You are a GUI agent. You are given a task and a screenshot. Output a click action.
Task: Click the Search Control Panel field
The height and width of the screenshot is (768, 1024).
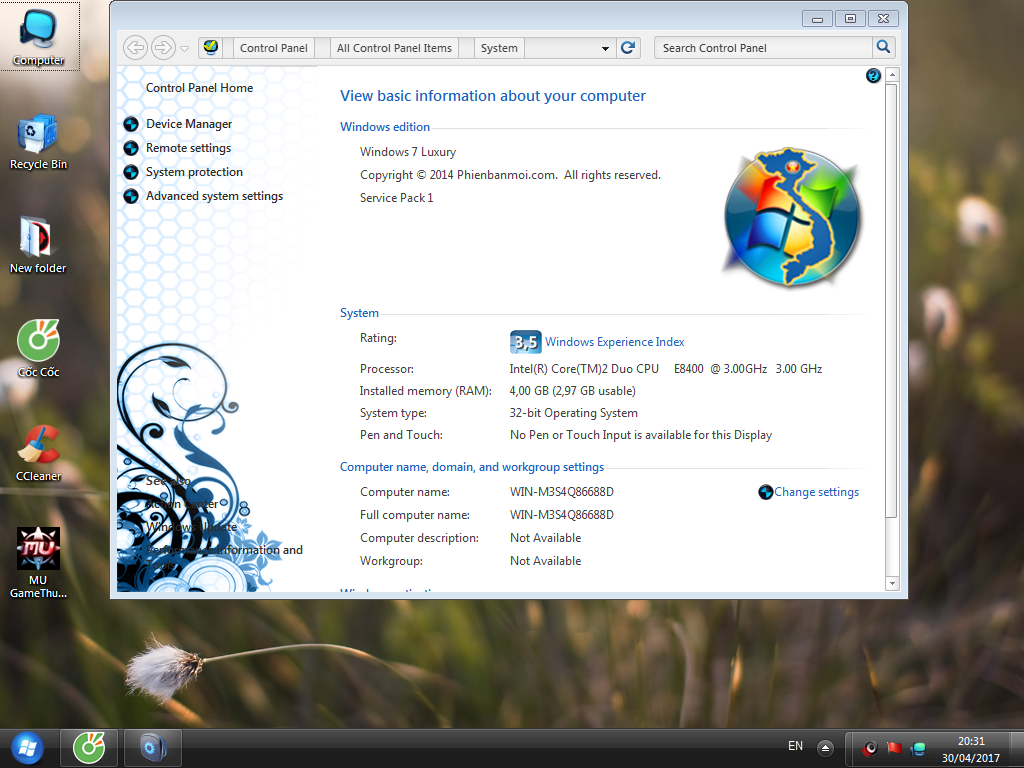click(x=763, y=48)
